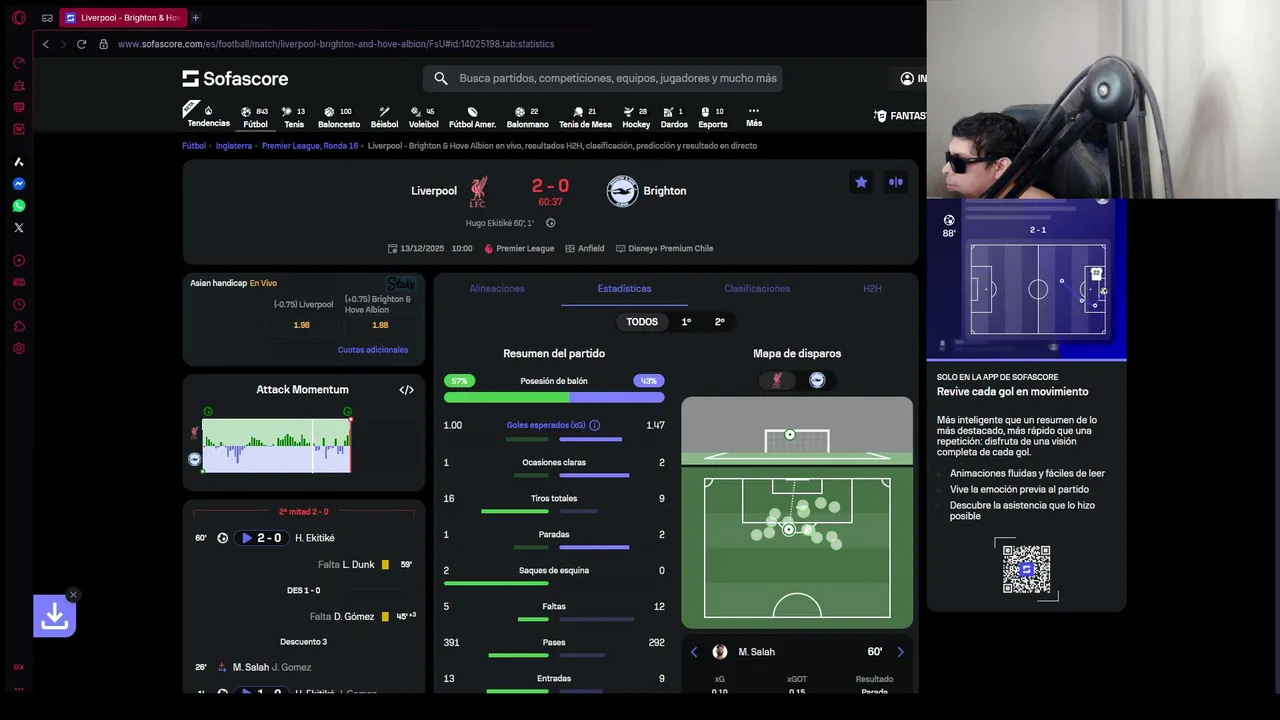Screen dimensions: 1280x720
Task: Reload the Sofascore page
Action: pyautogui.click(x=81, y=44)
